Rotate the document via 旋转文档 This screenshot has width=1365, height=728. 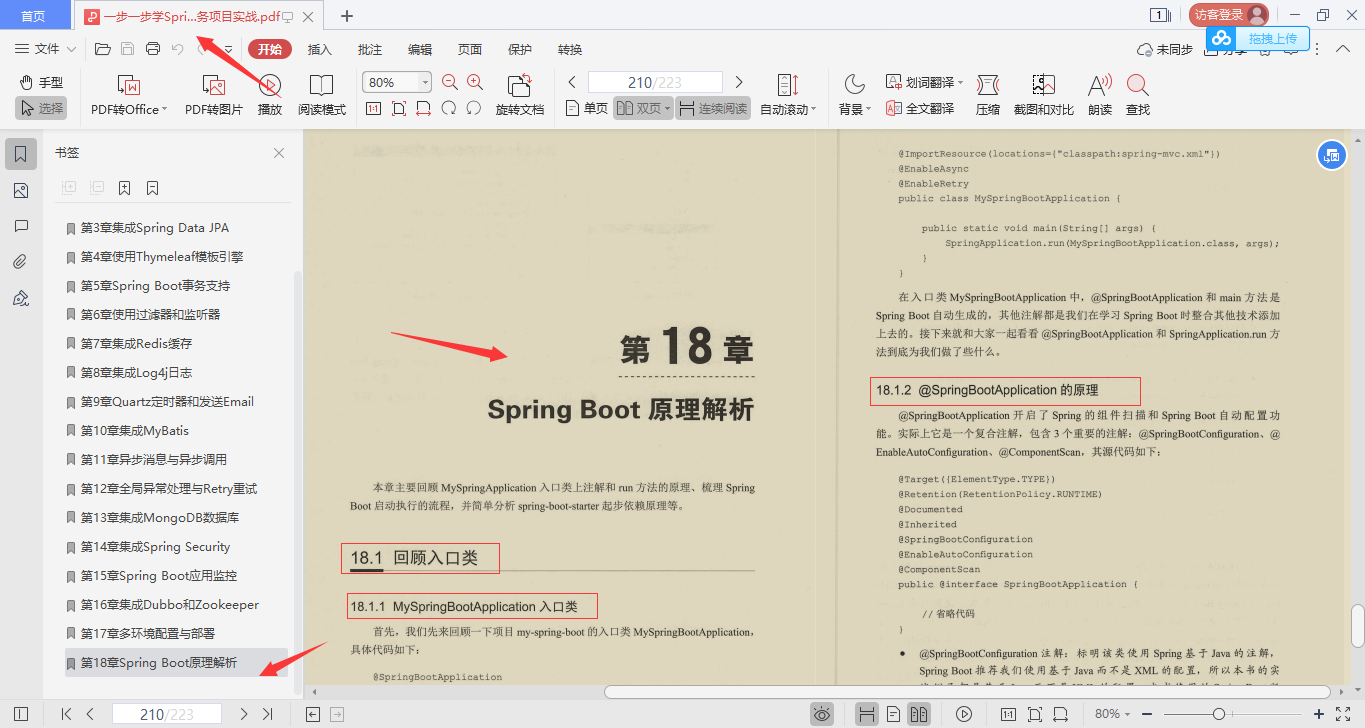[x=520, y=96]
